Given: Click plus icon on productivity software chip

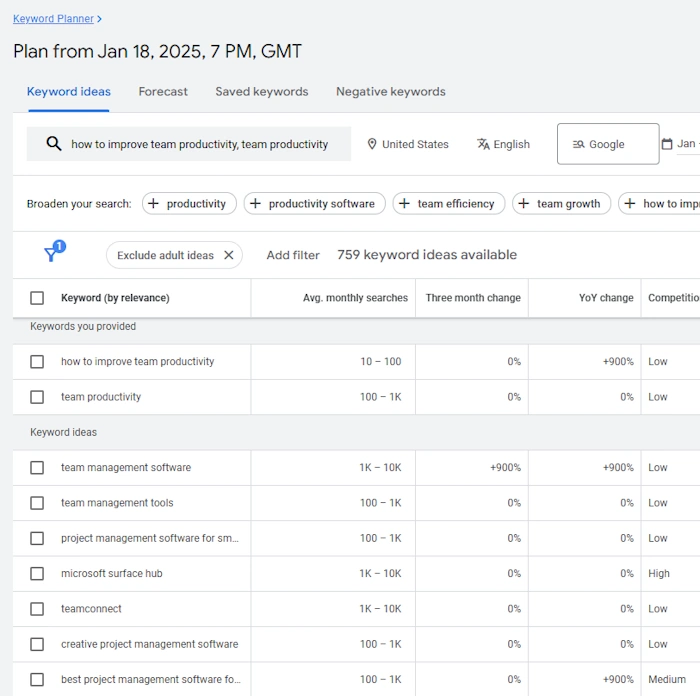Looking at the screenshot, I should coord(255,204).
